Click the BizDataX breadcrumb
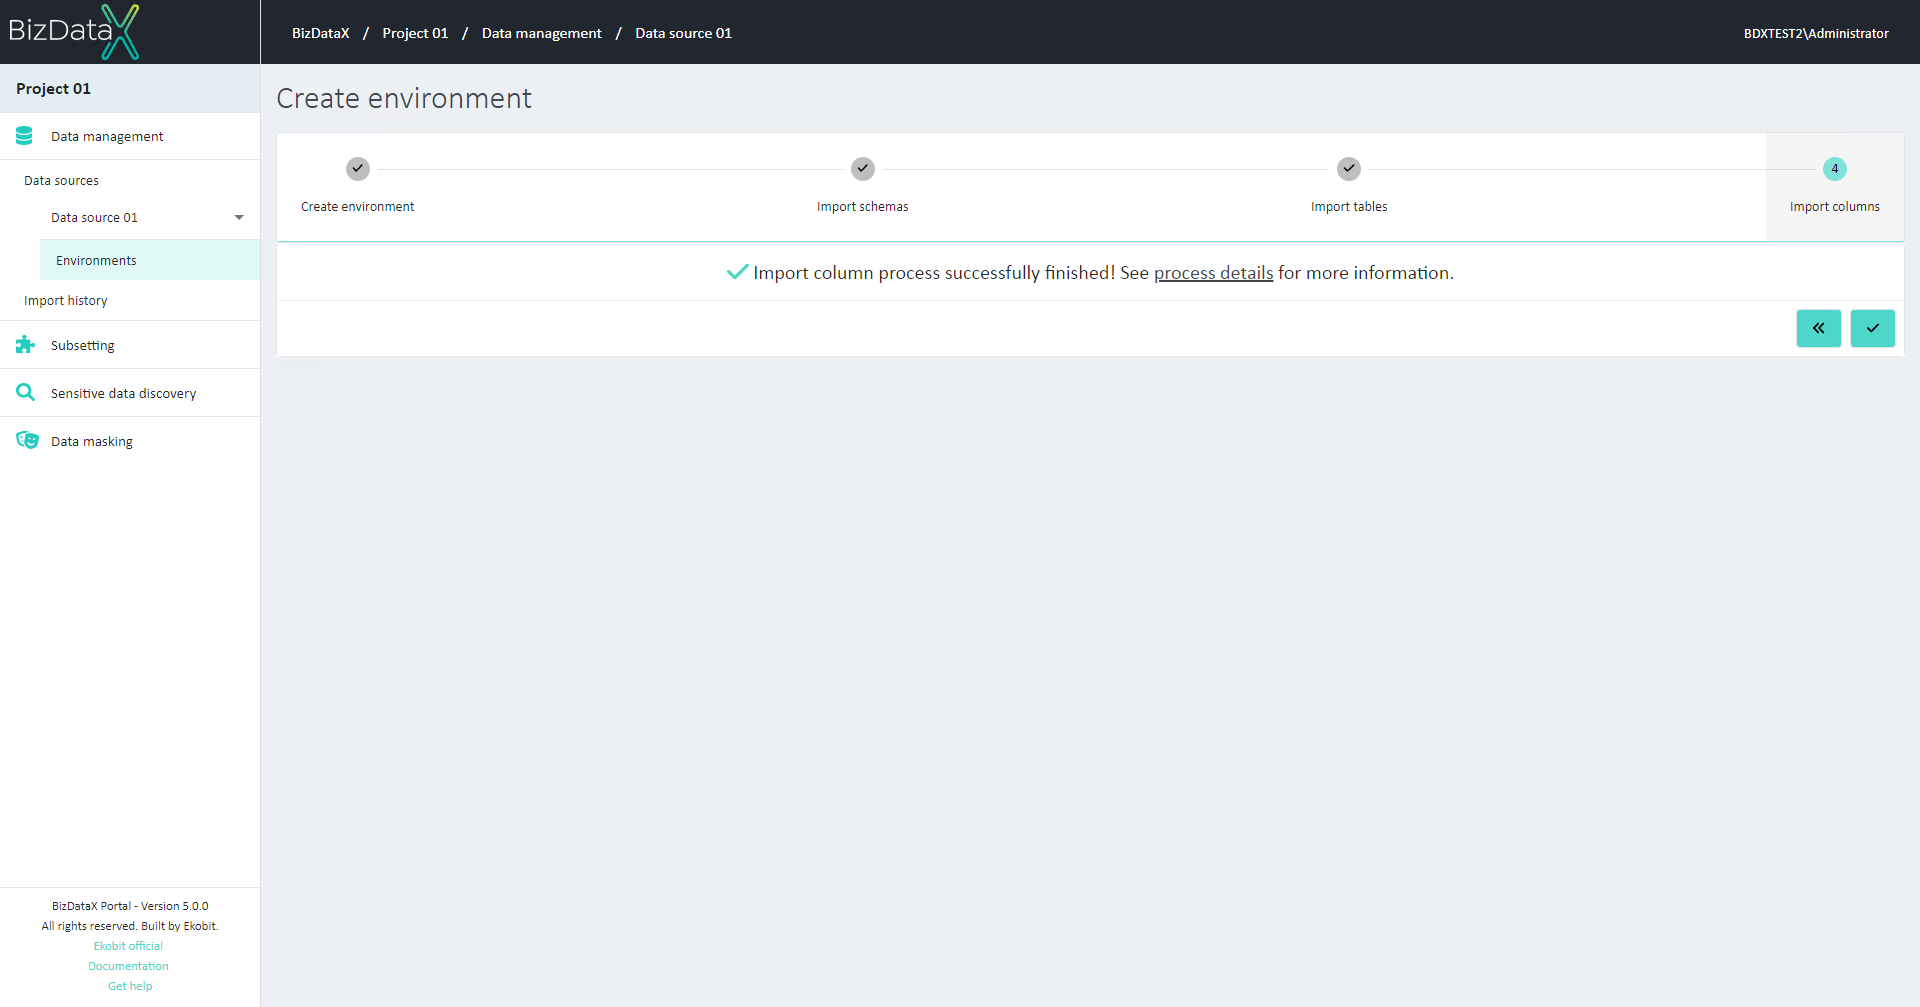The width and height of the screenshot is (1920, 1007). [321, 33]
